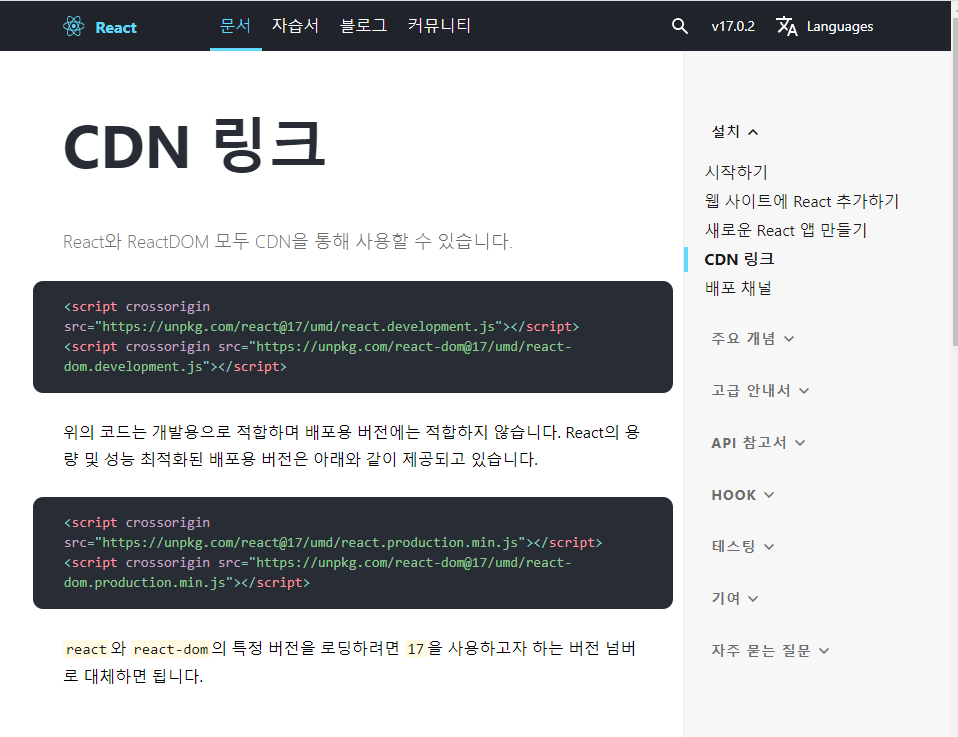Image resolution: width=958 pixels, height=737 pixels.
Task: Click the inline code 'react-dom'
Action: (170, 649)
